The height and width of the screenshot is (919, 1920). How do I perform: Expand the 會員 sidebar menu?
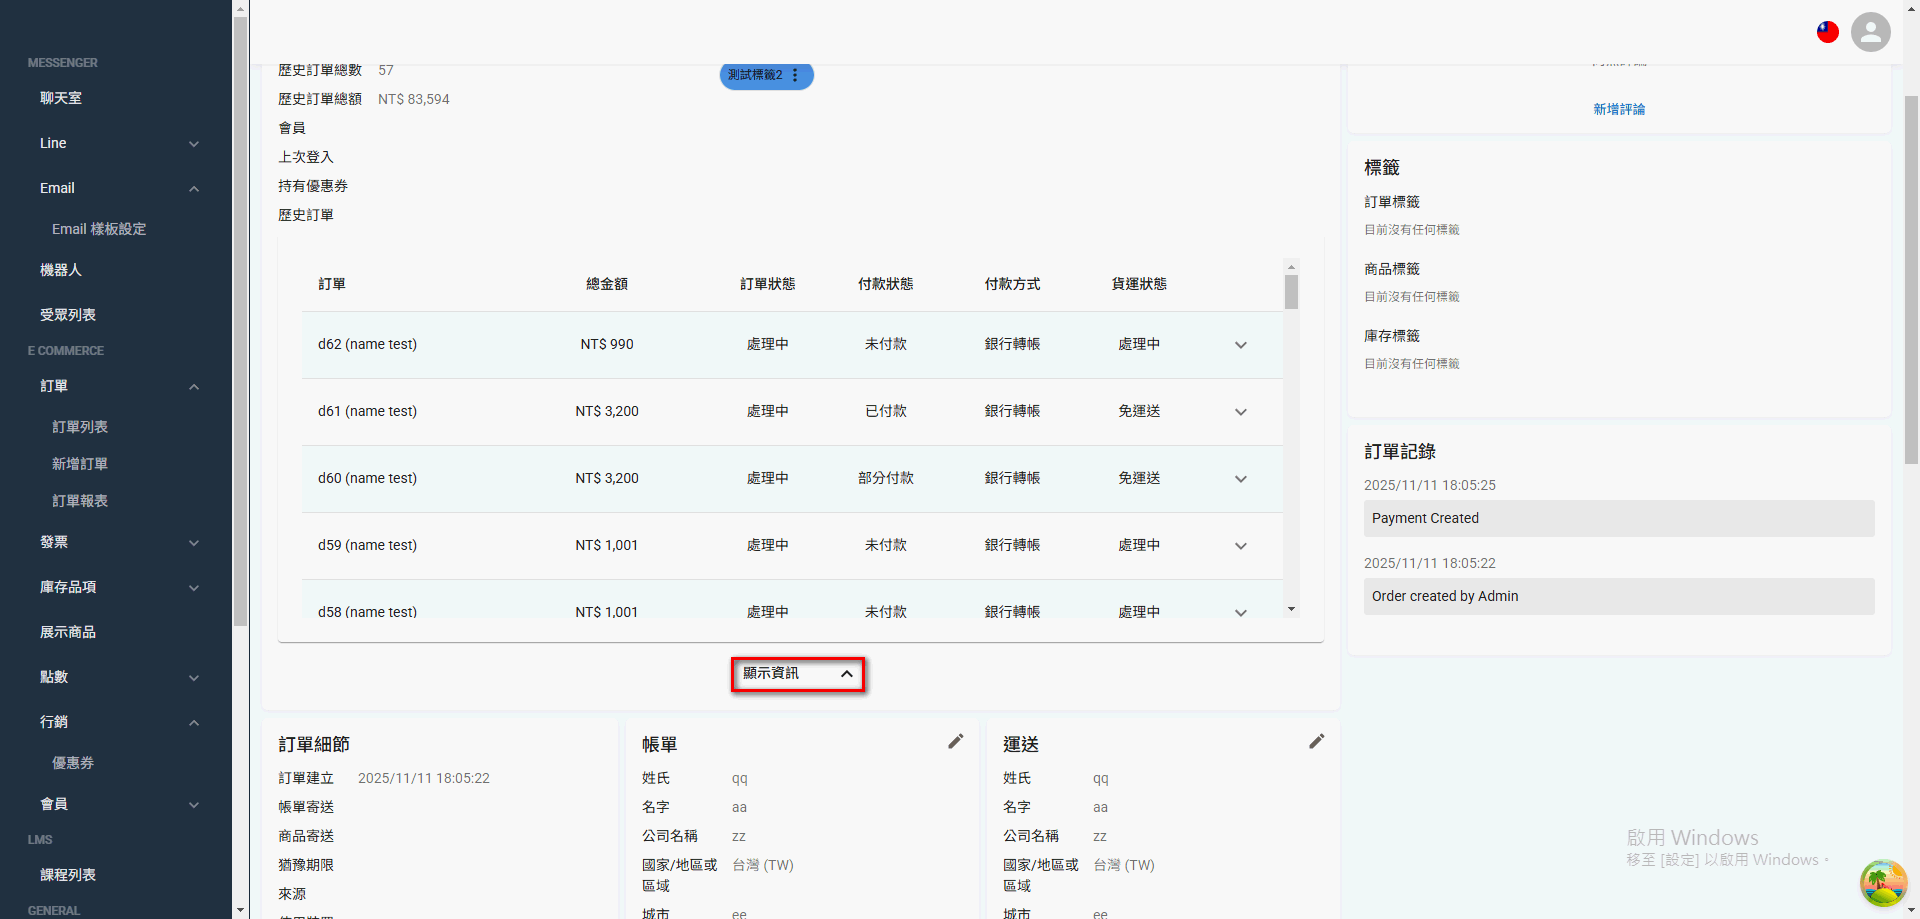[194, 805]
